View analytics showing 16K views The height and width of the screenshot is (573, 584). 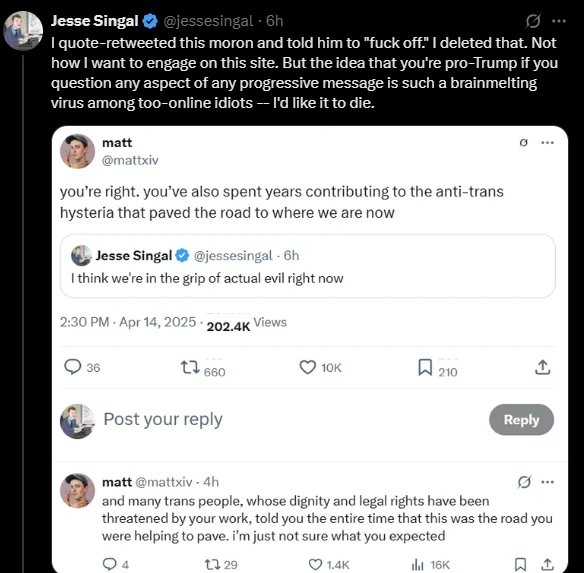tap(418, 565)
